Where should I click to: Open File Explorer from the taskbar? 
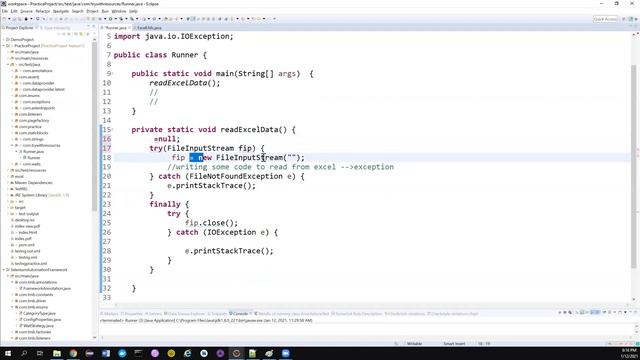pos(57,353)
